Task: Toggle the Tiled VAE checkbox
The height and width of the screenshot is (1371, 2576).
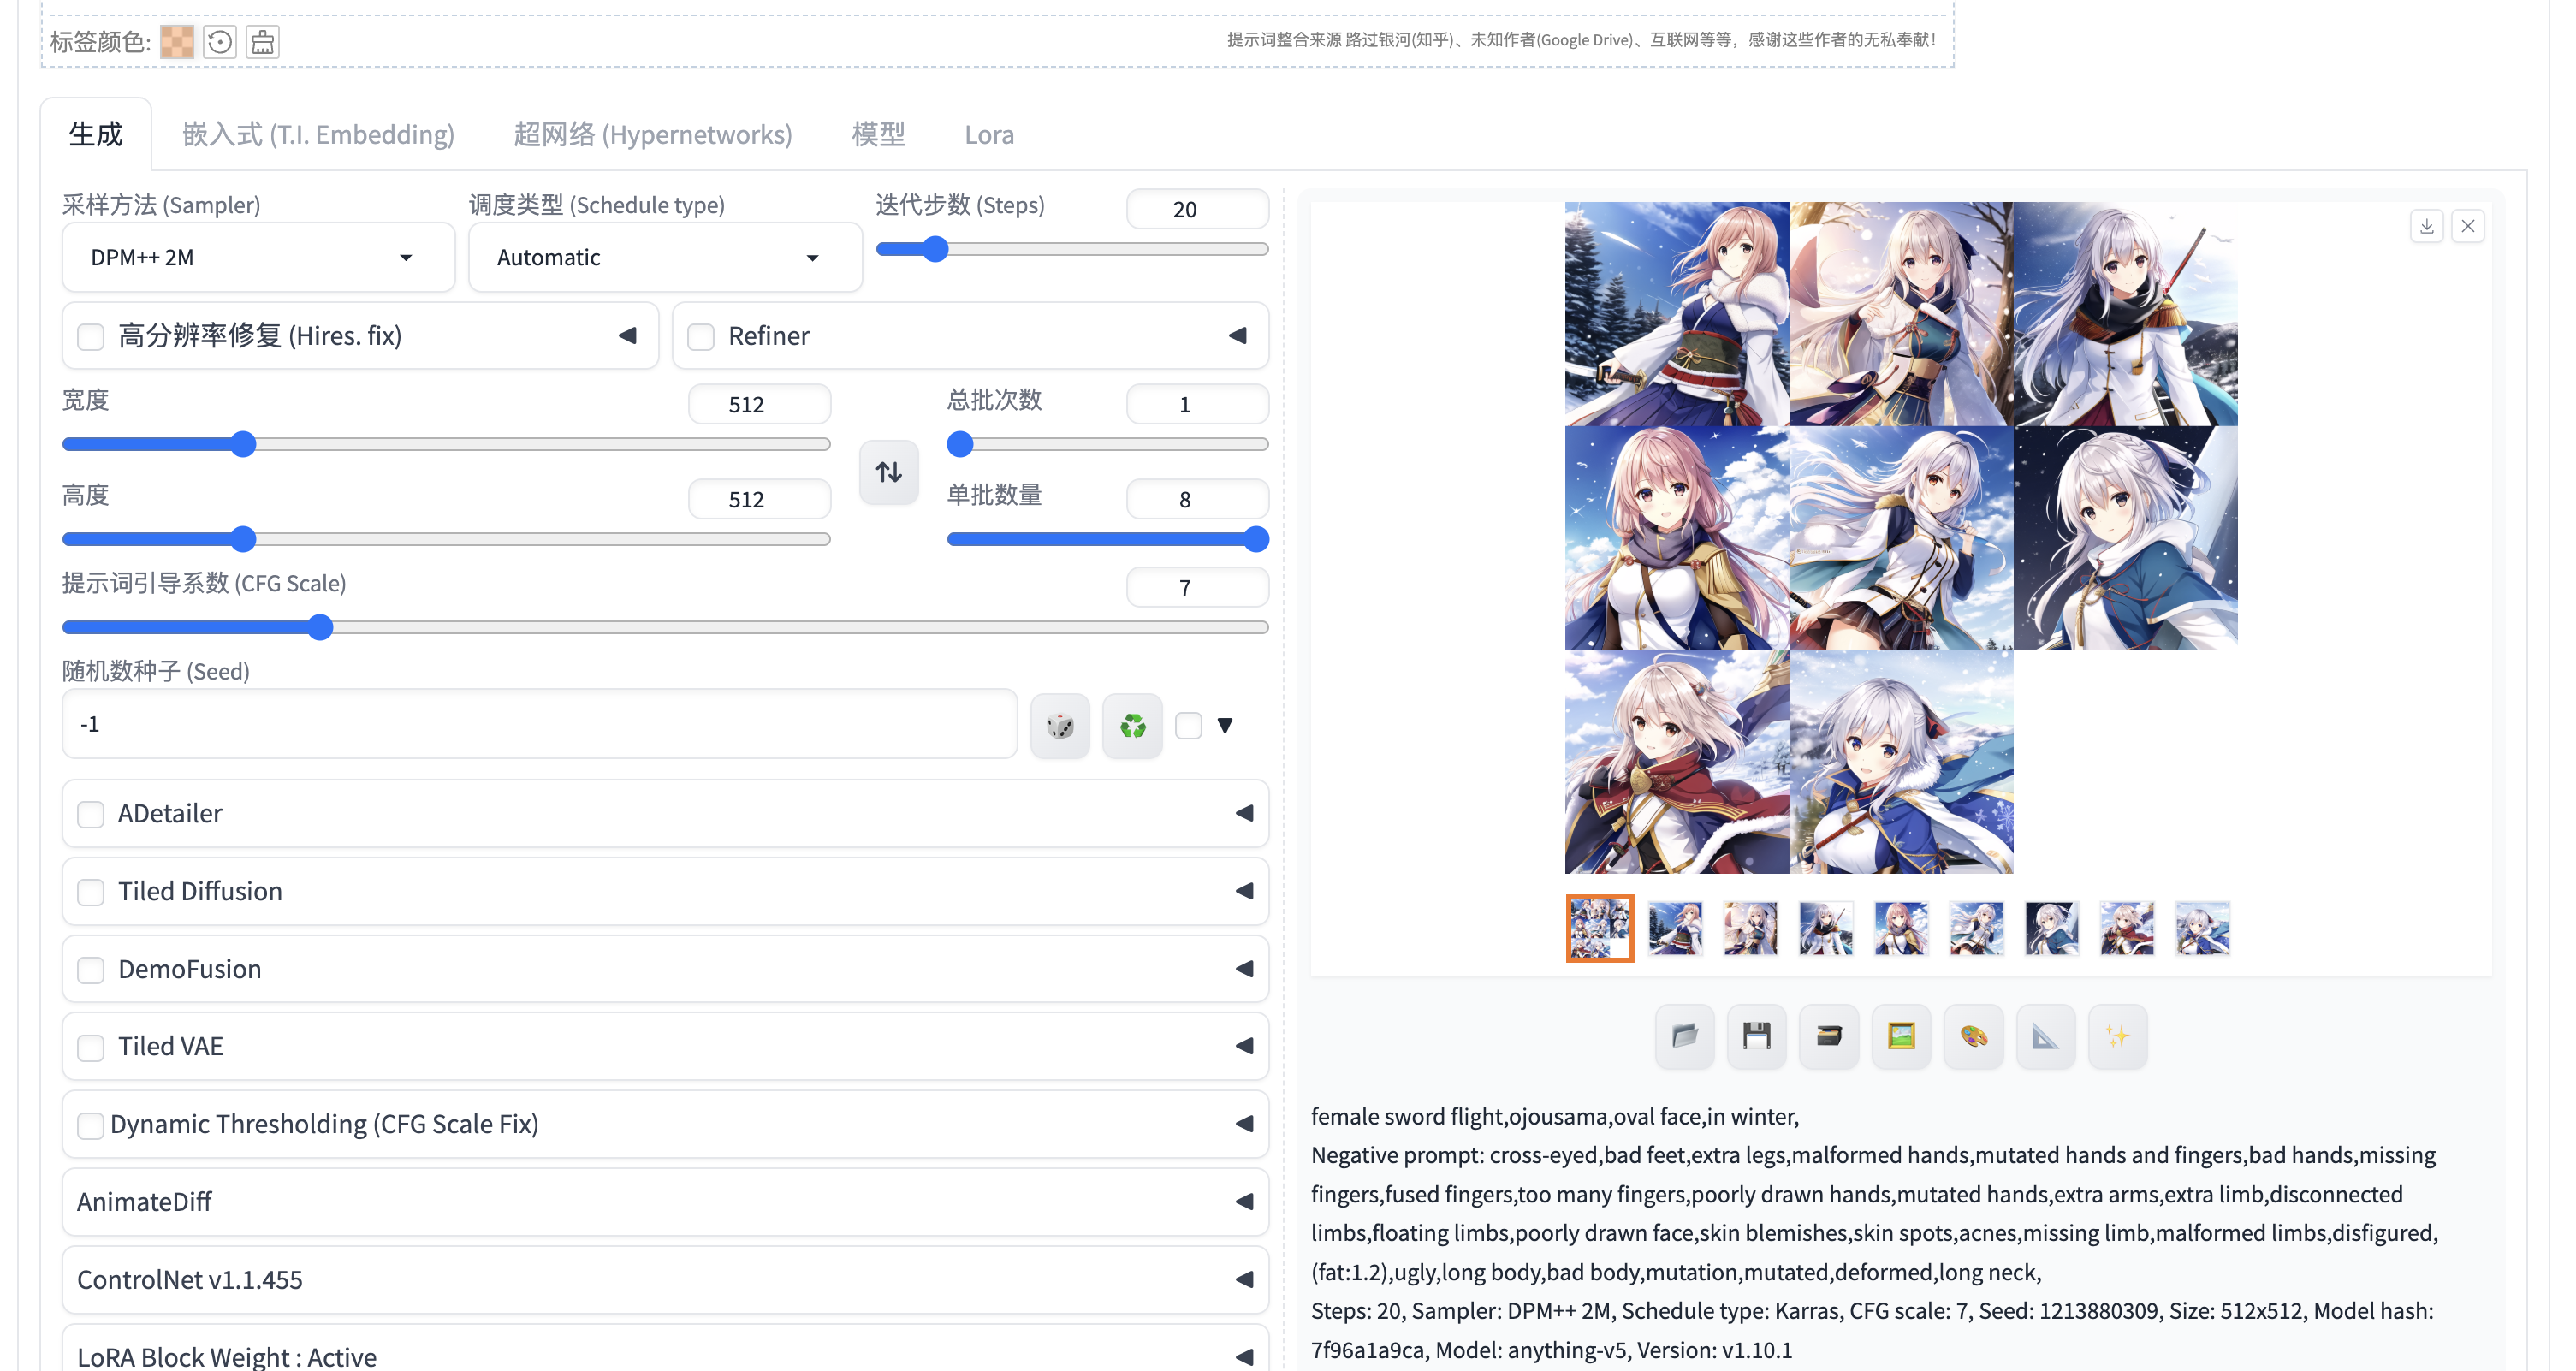Action: 91,1047
